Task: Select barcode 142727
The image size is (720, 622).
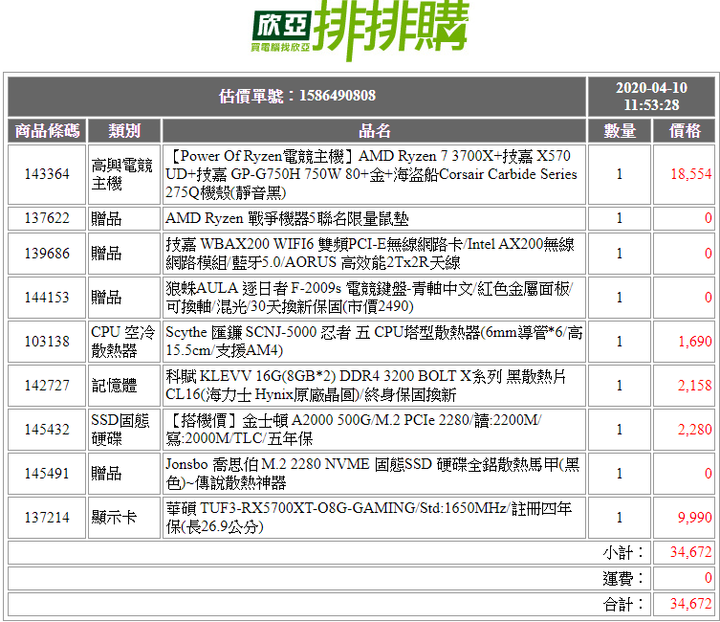Action: tap(47, 386)
